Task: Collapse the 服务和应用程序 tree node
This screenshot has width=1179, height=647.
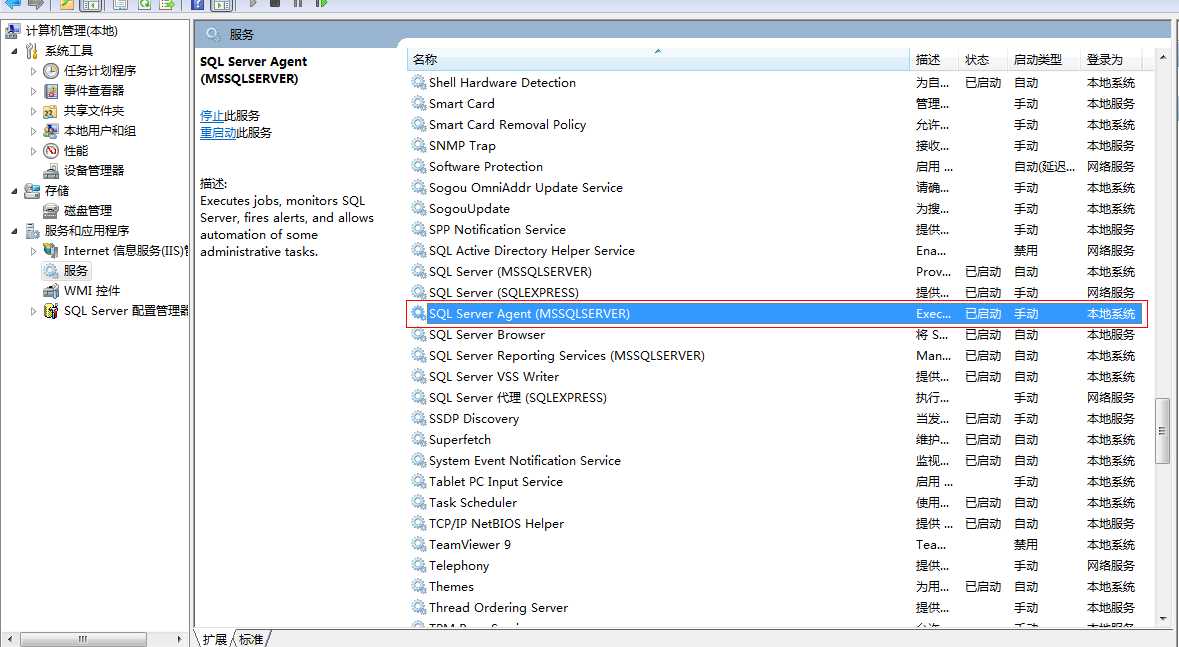Action: click(14, 231)
